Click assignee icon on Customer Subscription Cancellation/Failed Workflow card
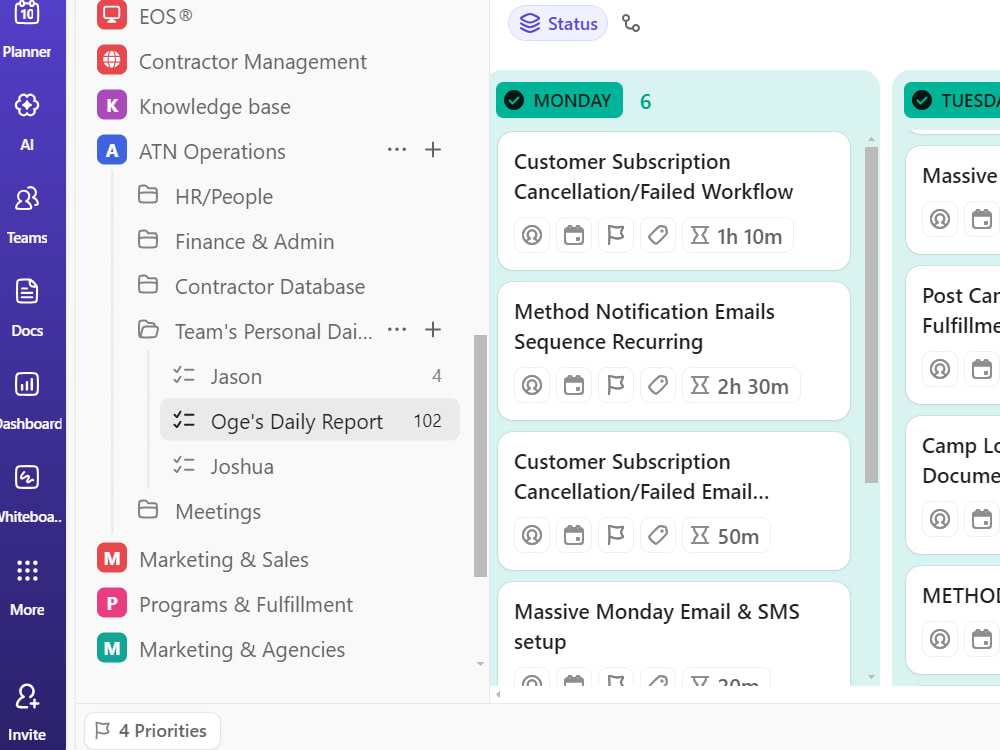 [x=532, y=235]
